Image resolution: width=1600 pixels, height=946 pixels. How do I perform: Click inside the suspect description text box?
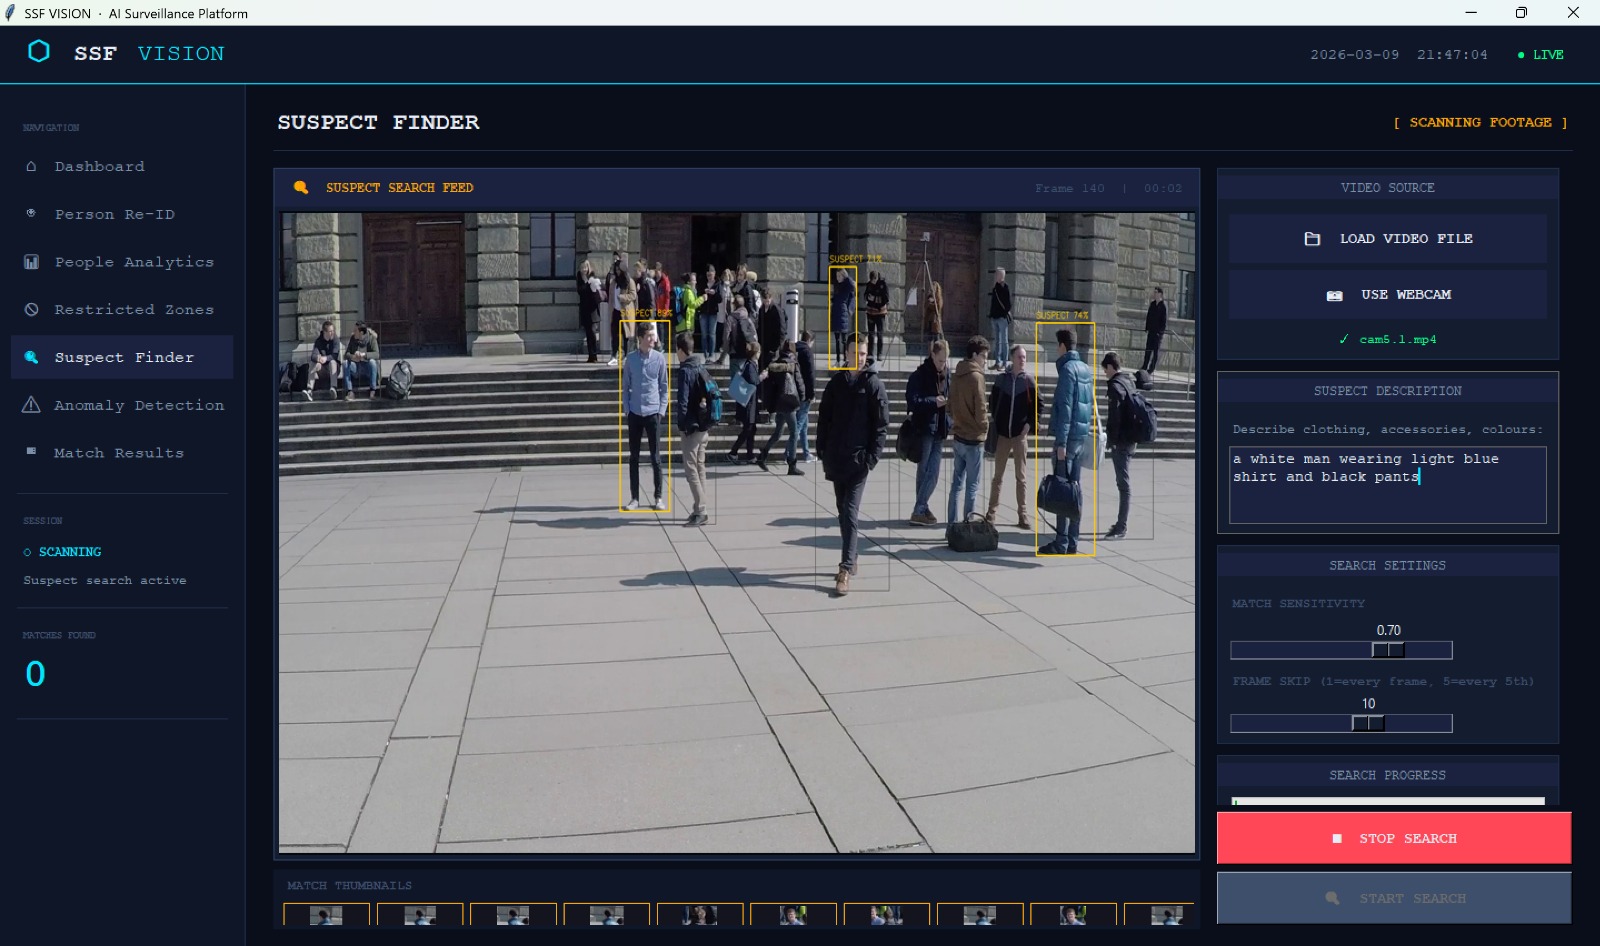[1387, 485]
